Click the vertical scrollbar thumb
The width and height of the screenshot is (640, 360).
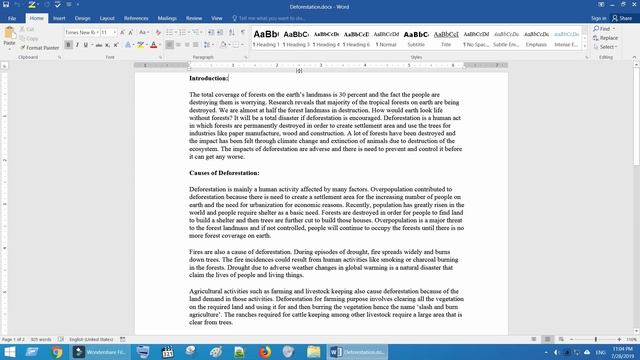(636, 116)
